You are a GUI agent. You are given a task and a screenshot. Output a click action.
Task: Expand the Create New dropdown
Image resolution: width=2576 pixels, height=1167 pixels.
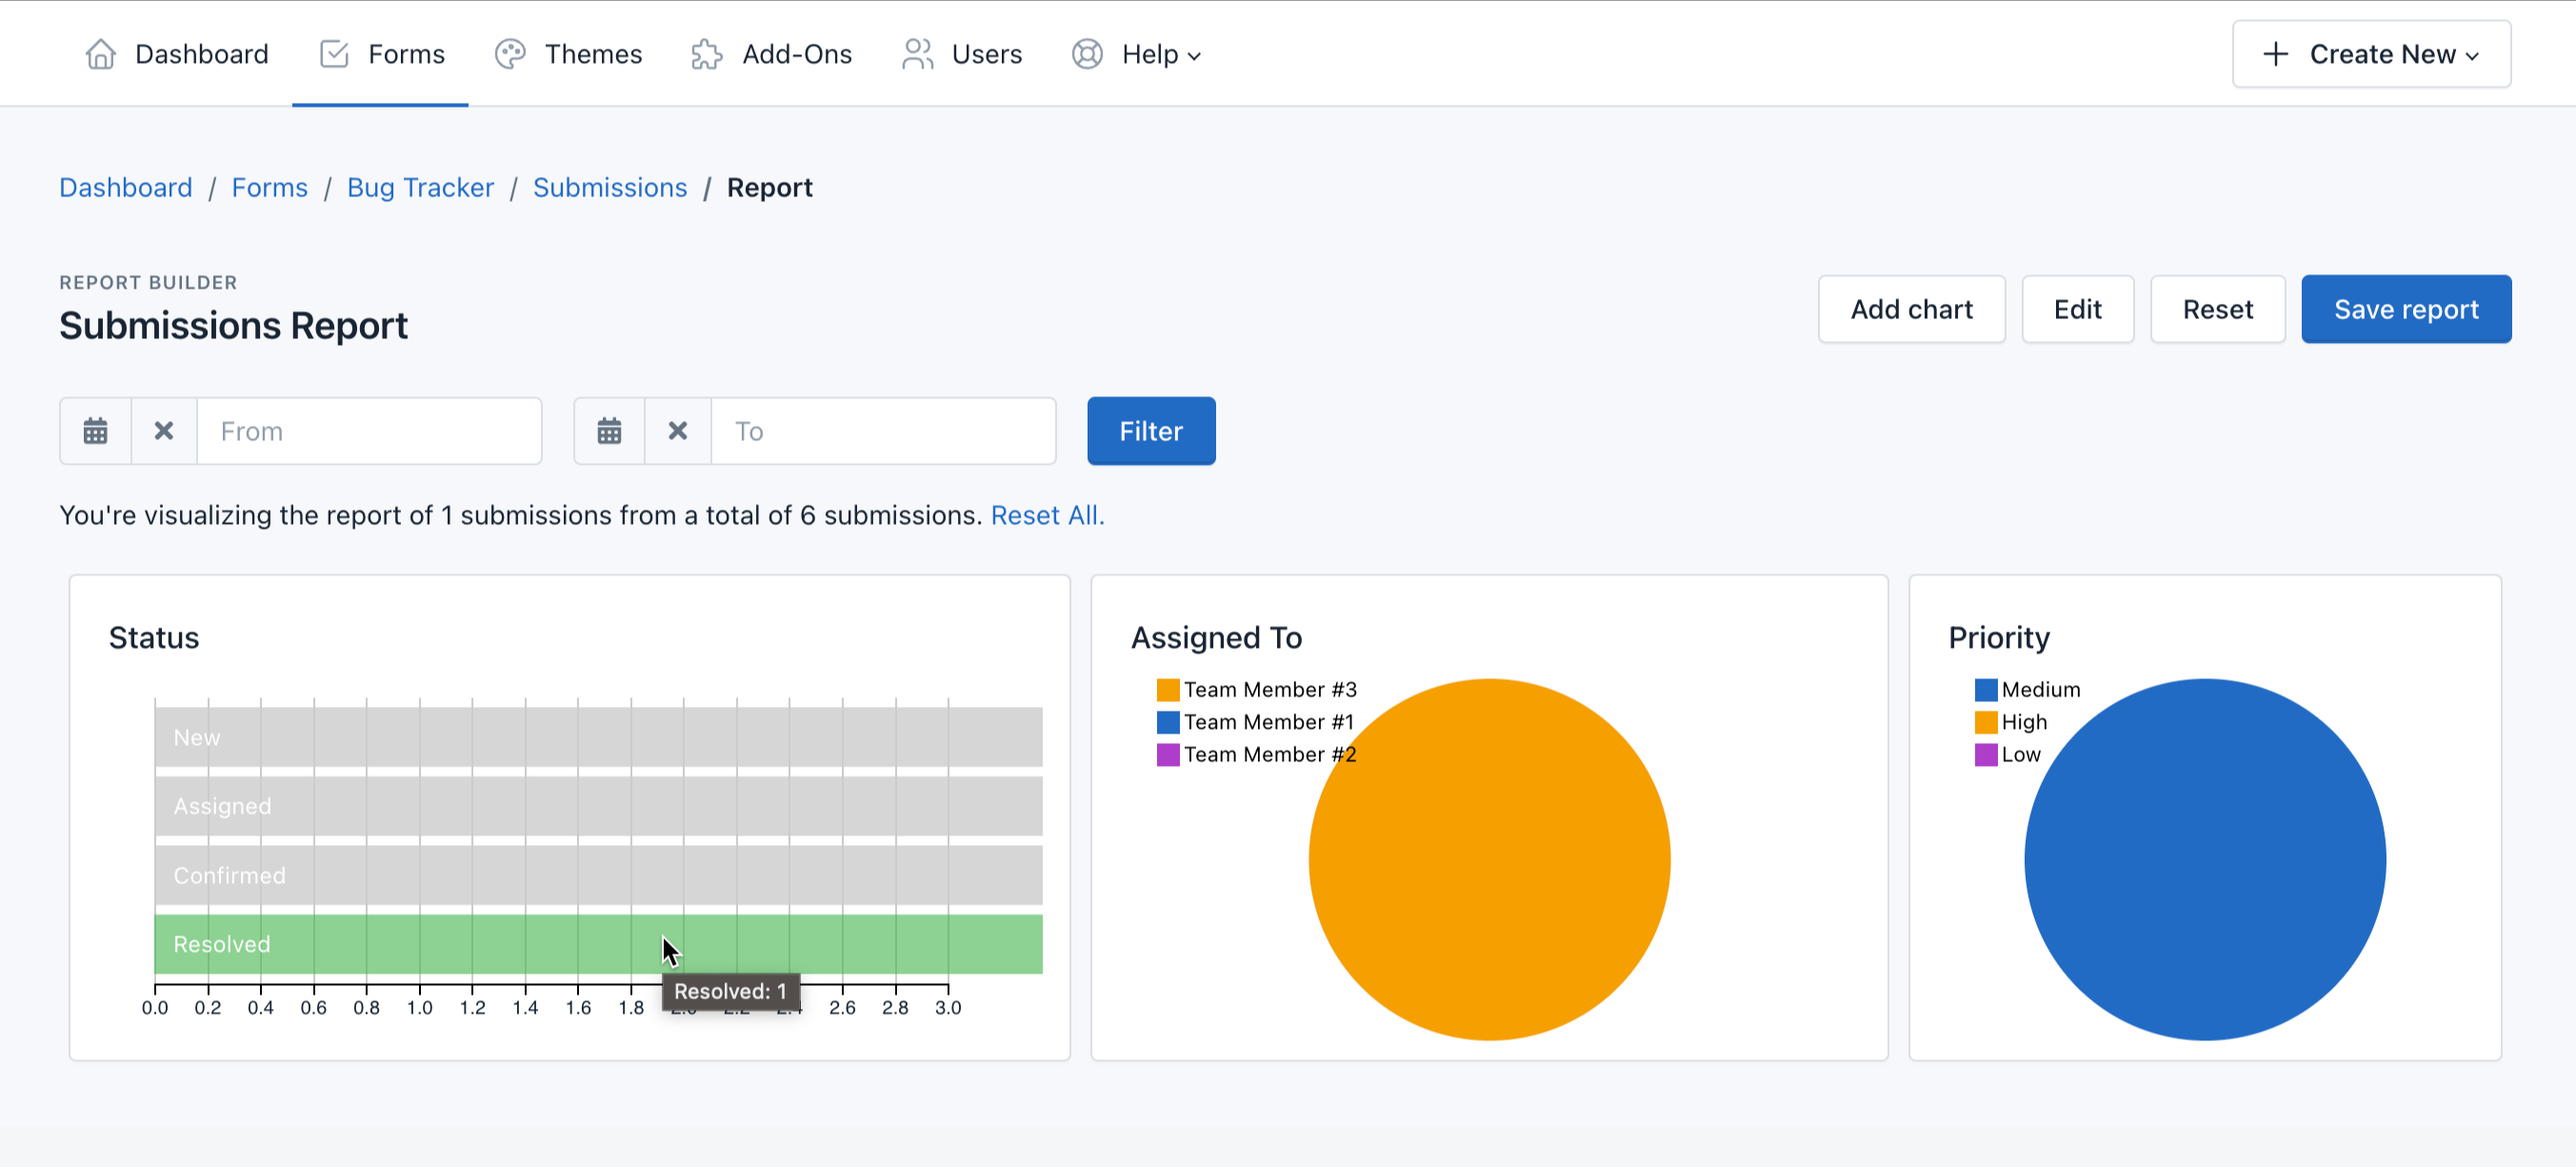pos(2471,56)
